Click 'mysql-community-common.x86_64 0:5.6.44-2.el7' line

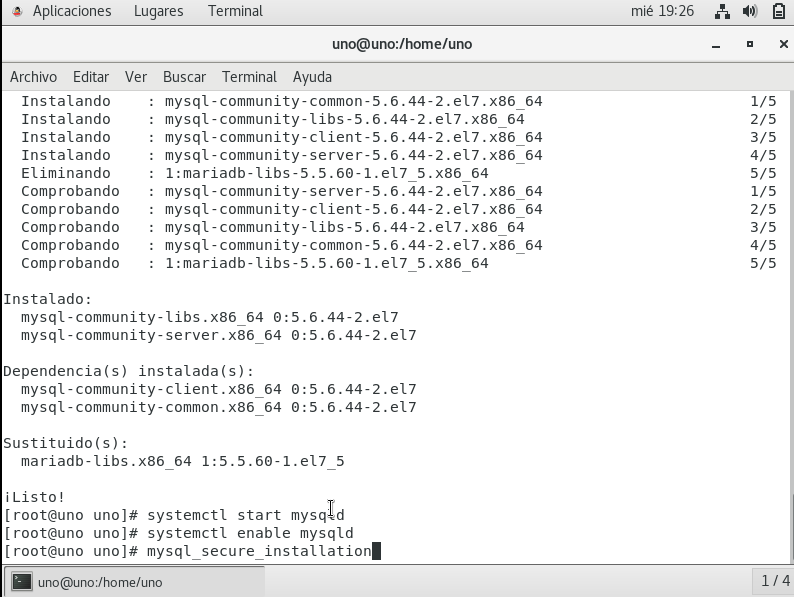[x=218, y=407]
